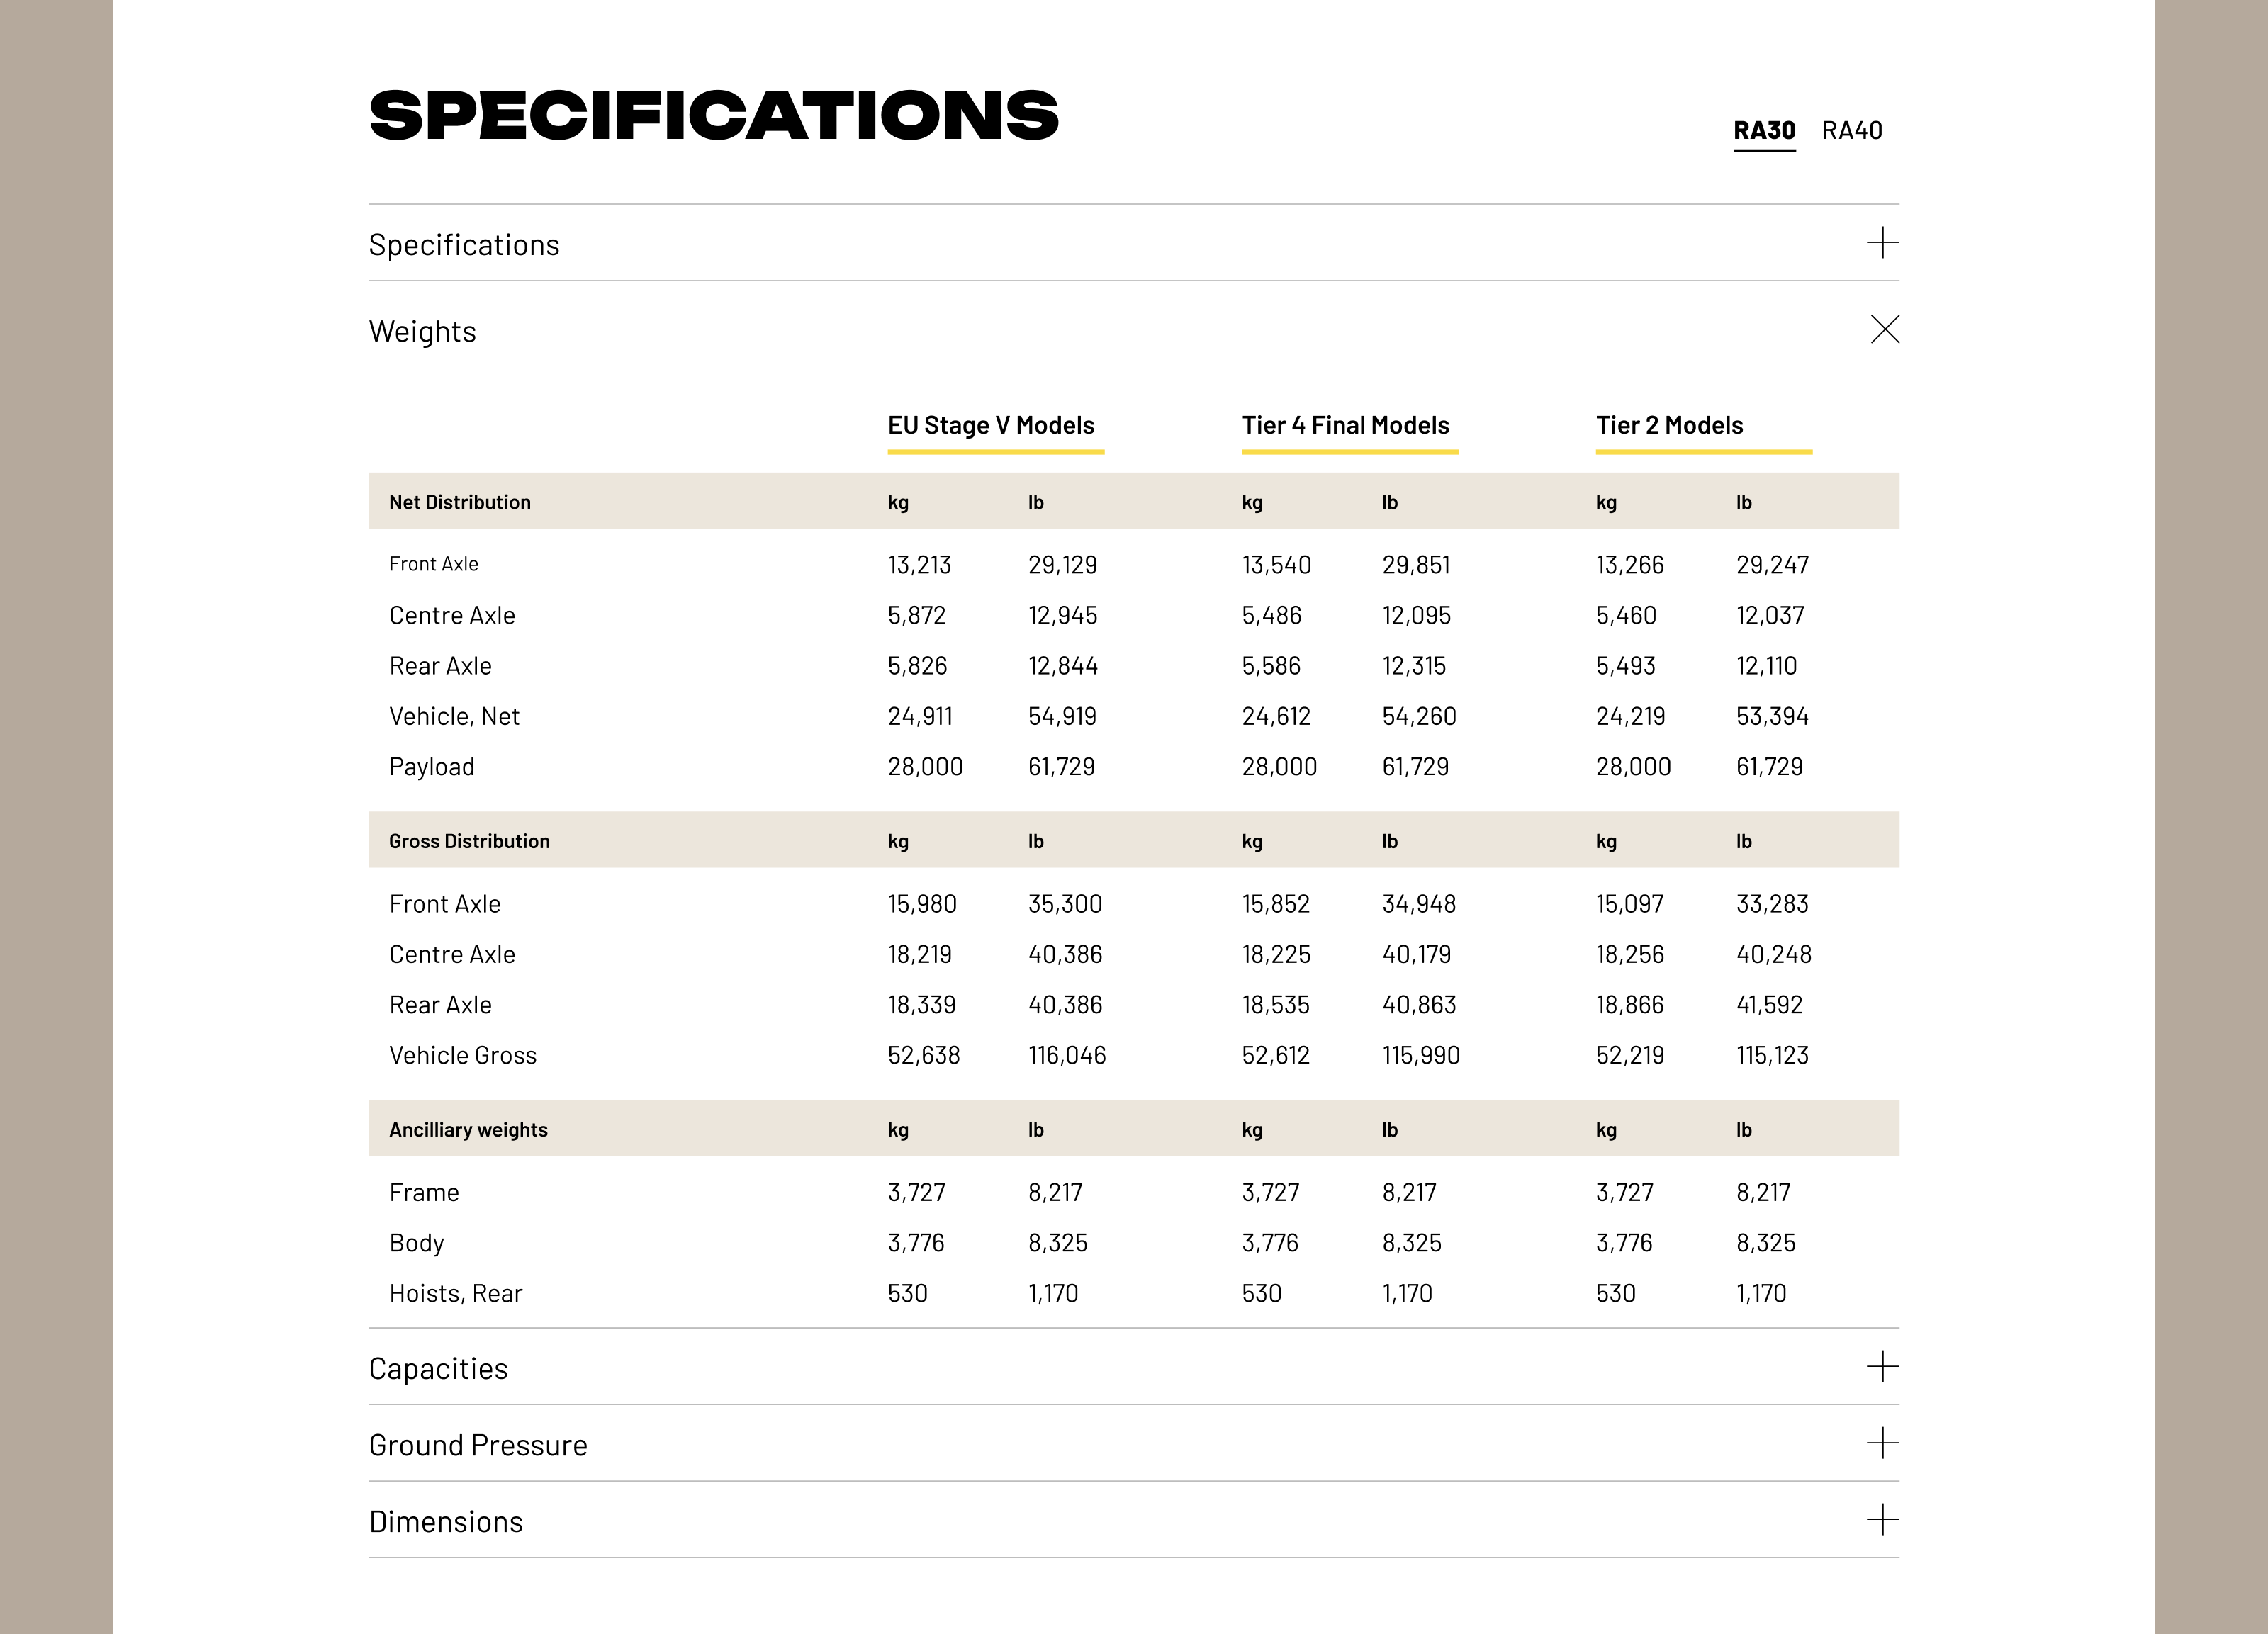
Task: Collapse the Weights section heading
Action: point(422,332)
